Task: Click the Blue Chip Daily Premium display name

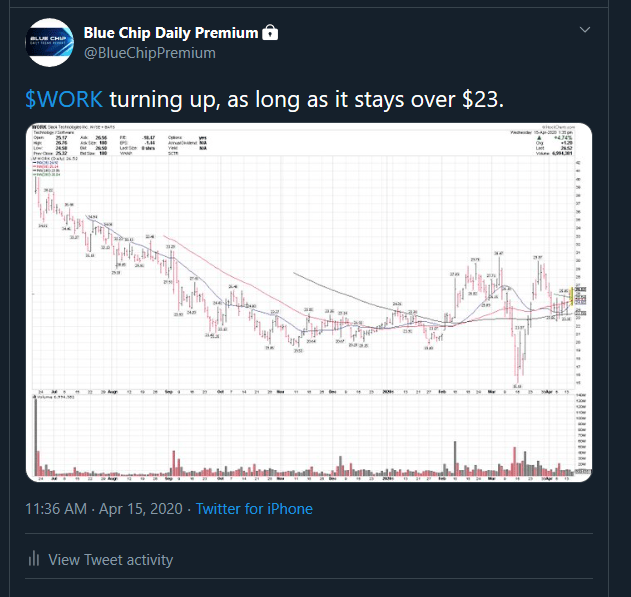Action: coord(171,33)
